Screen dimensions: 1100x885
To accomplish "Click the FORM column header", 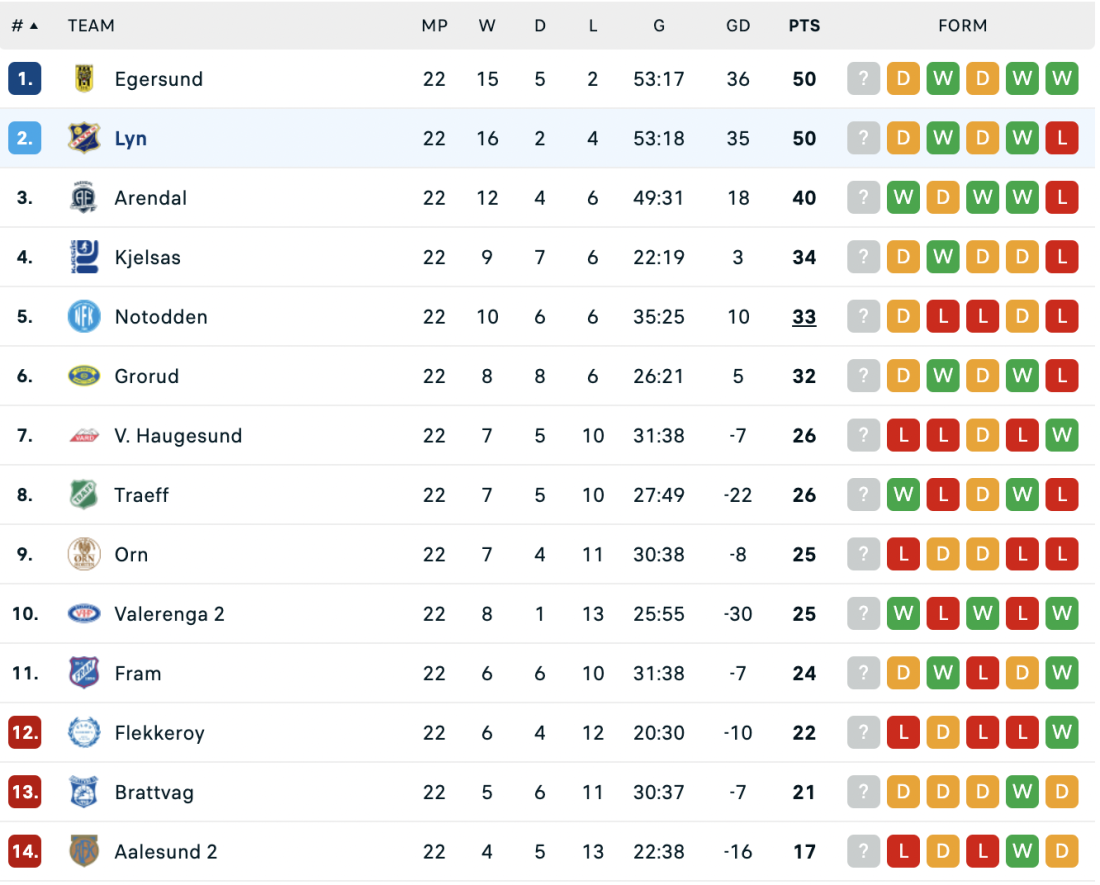I will [962, 26].
